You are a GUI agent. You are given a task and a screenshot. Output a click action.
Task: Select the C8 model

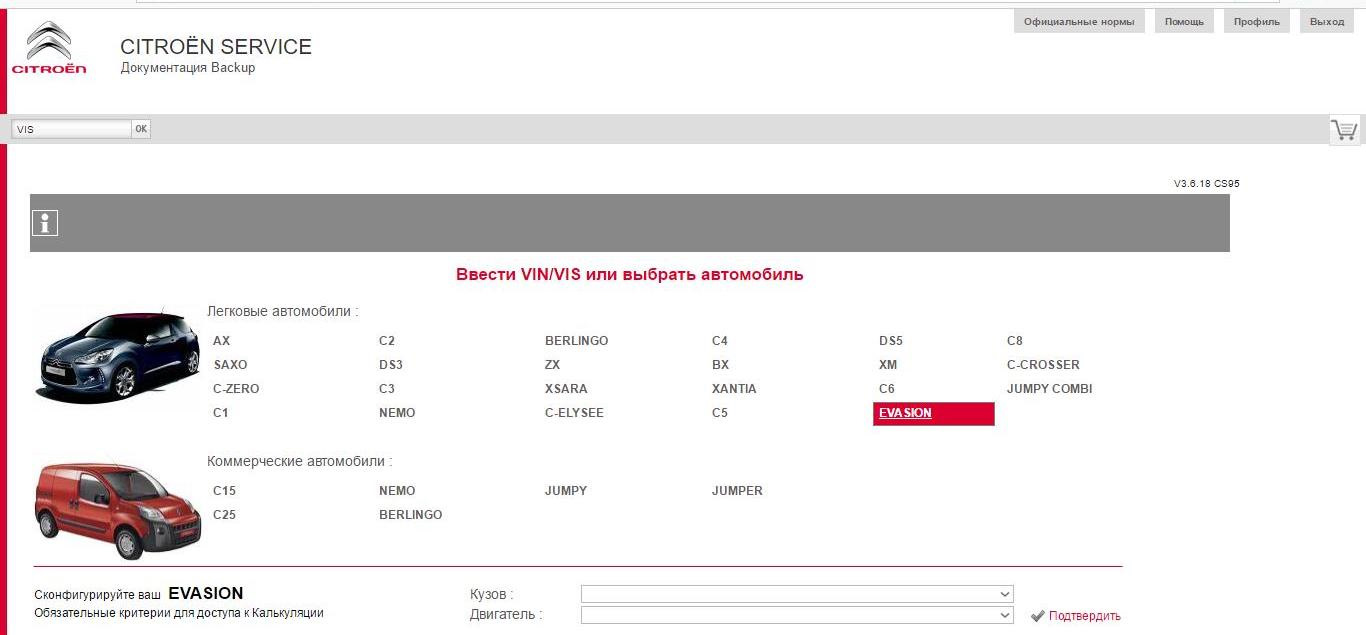point(1015,341)
